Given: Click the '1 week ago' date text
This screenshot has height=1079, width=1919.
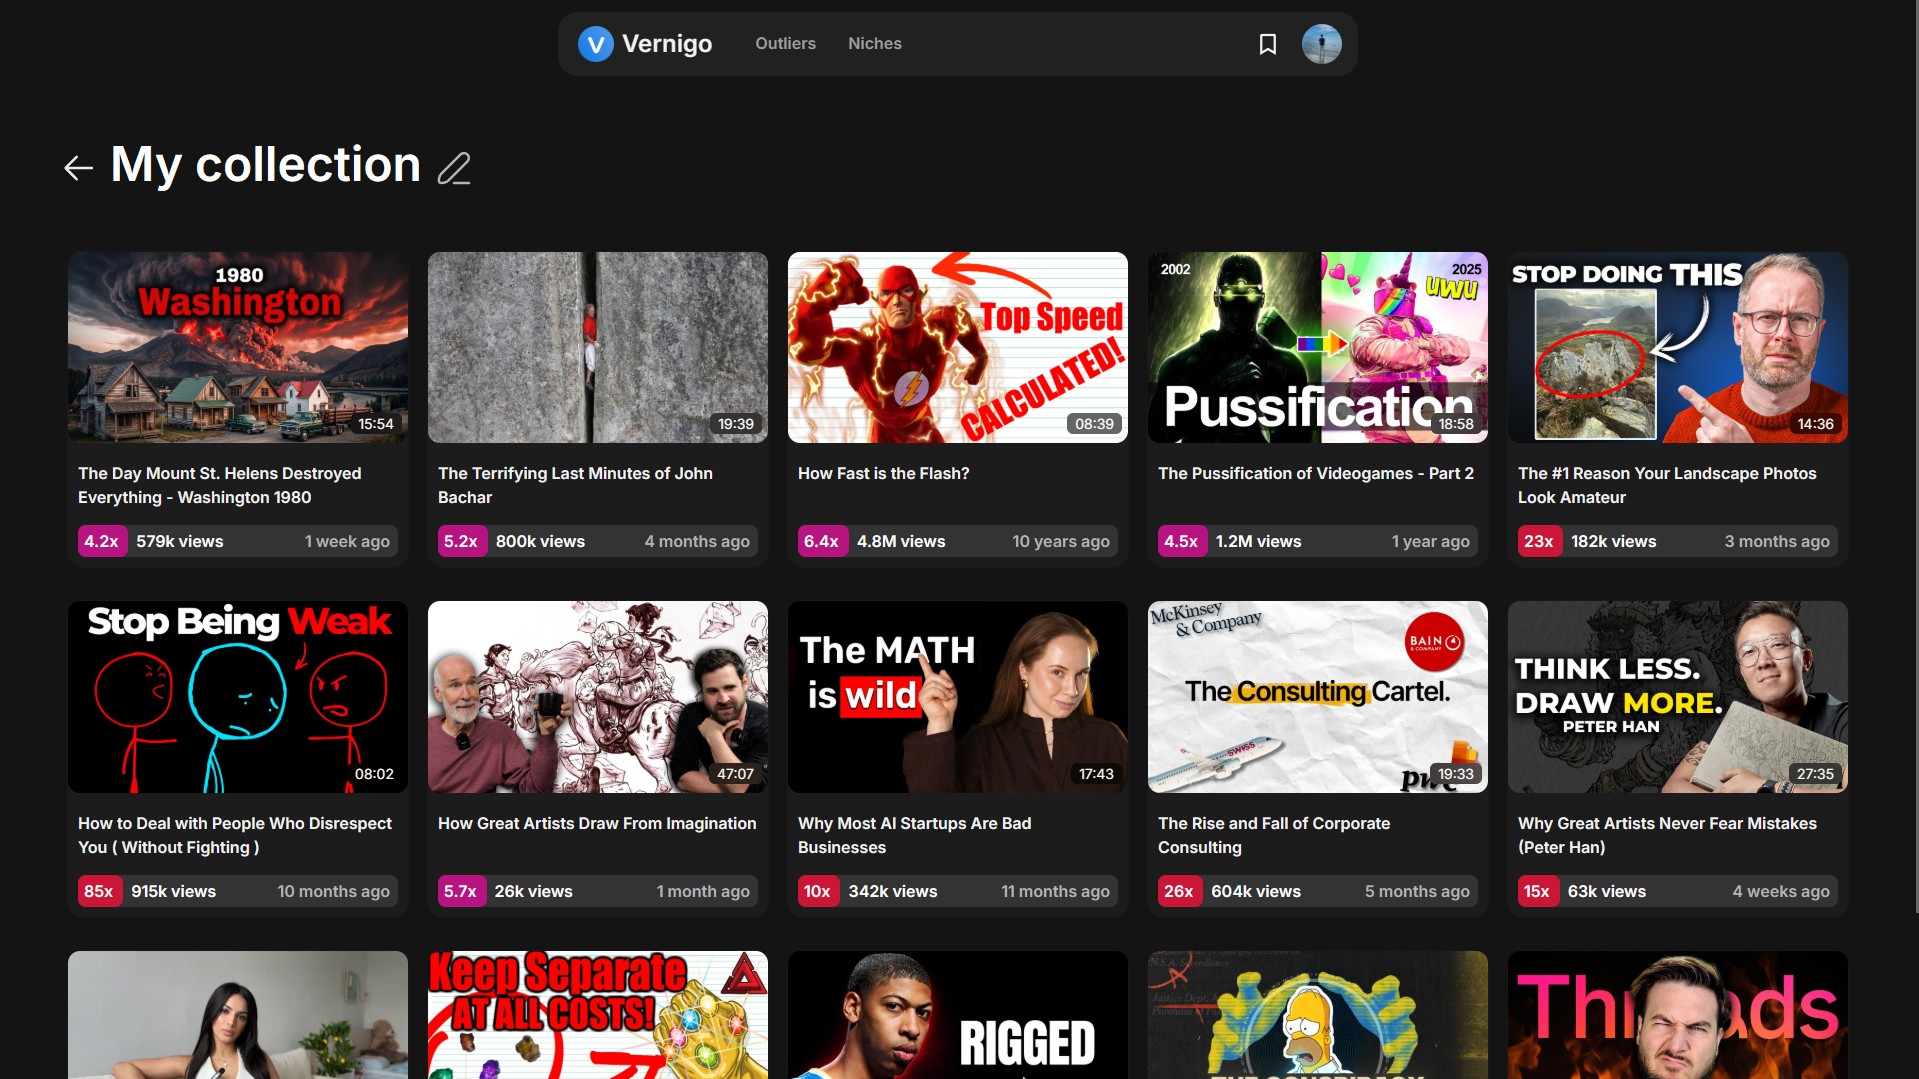Looking at the screenshot, I should pyautogui.click(x=347, y=541).
